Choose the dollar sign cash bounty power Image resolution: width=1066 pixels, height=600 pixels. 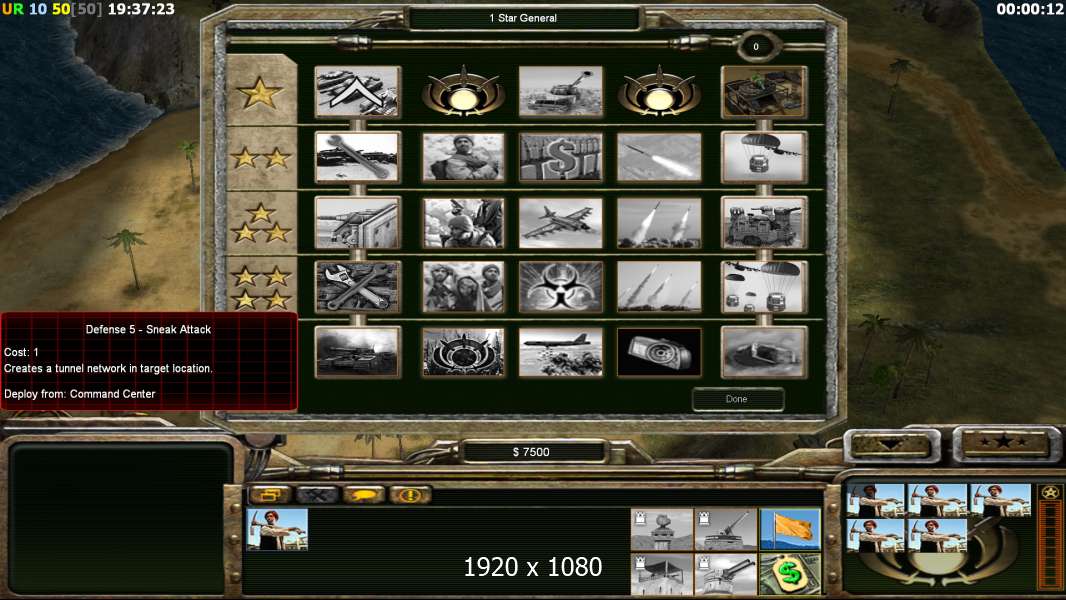(560, 158)
